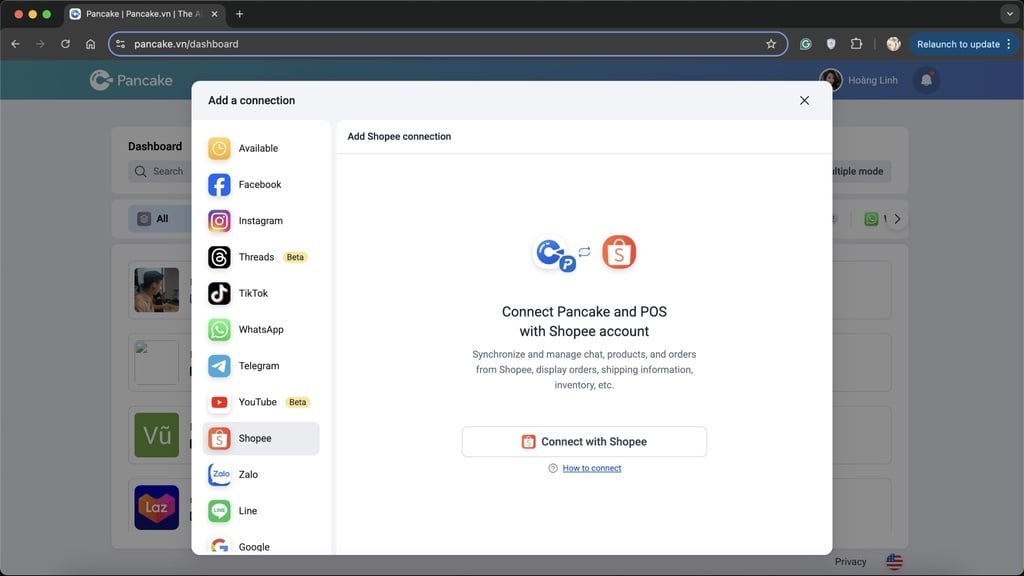Screen dimensions: 1024x576
Task: Click the Privacy link in footer
Action: point(850,562)
